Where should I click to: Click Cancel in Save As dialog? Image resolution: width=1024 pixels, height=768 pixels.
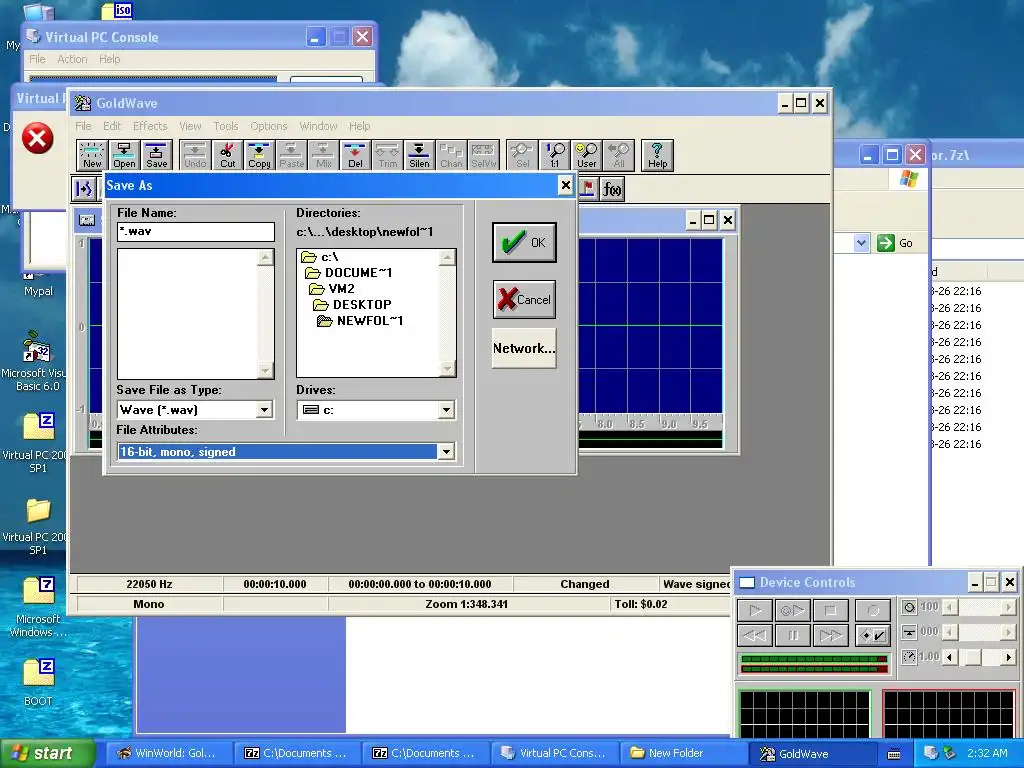(x=524, y=300)
